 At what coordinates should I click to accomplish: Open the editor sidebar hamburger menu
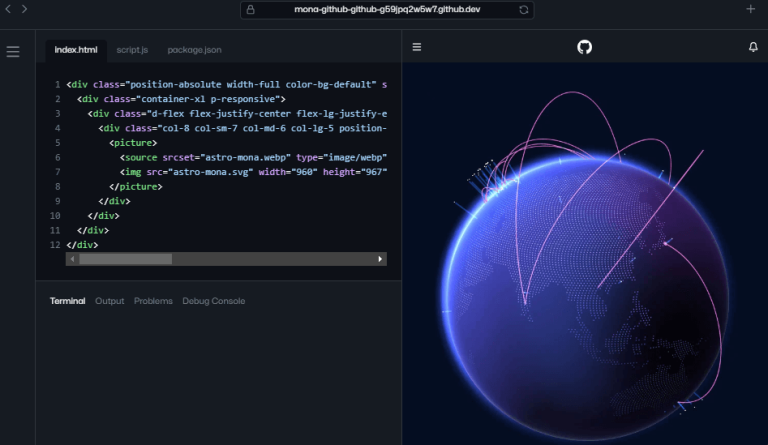13,51
